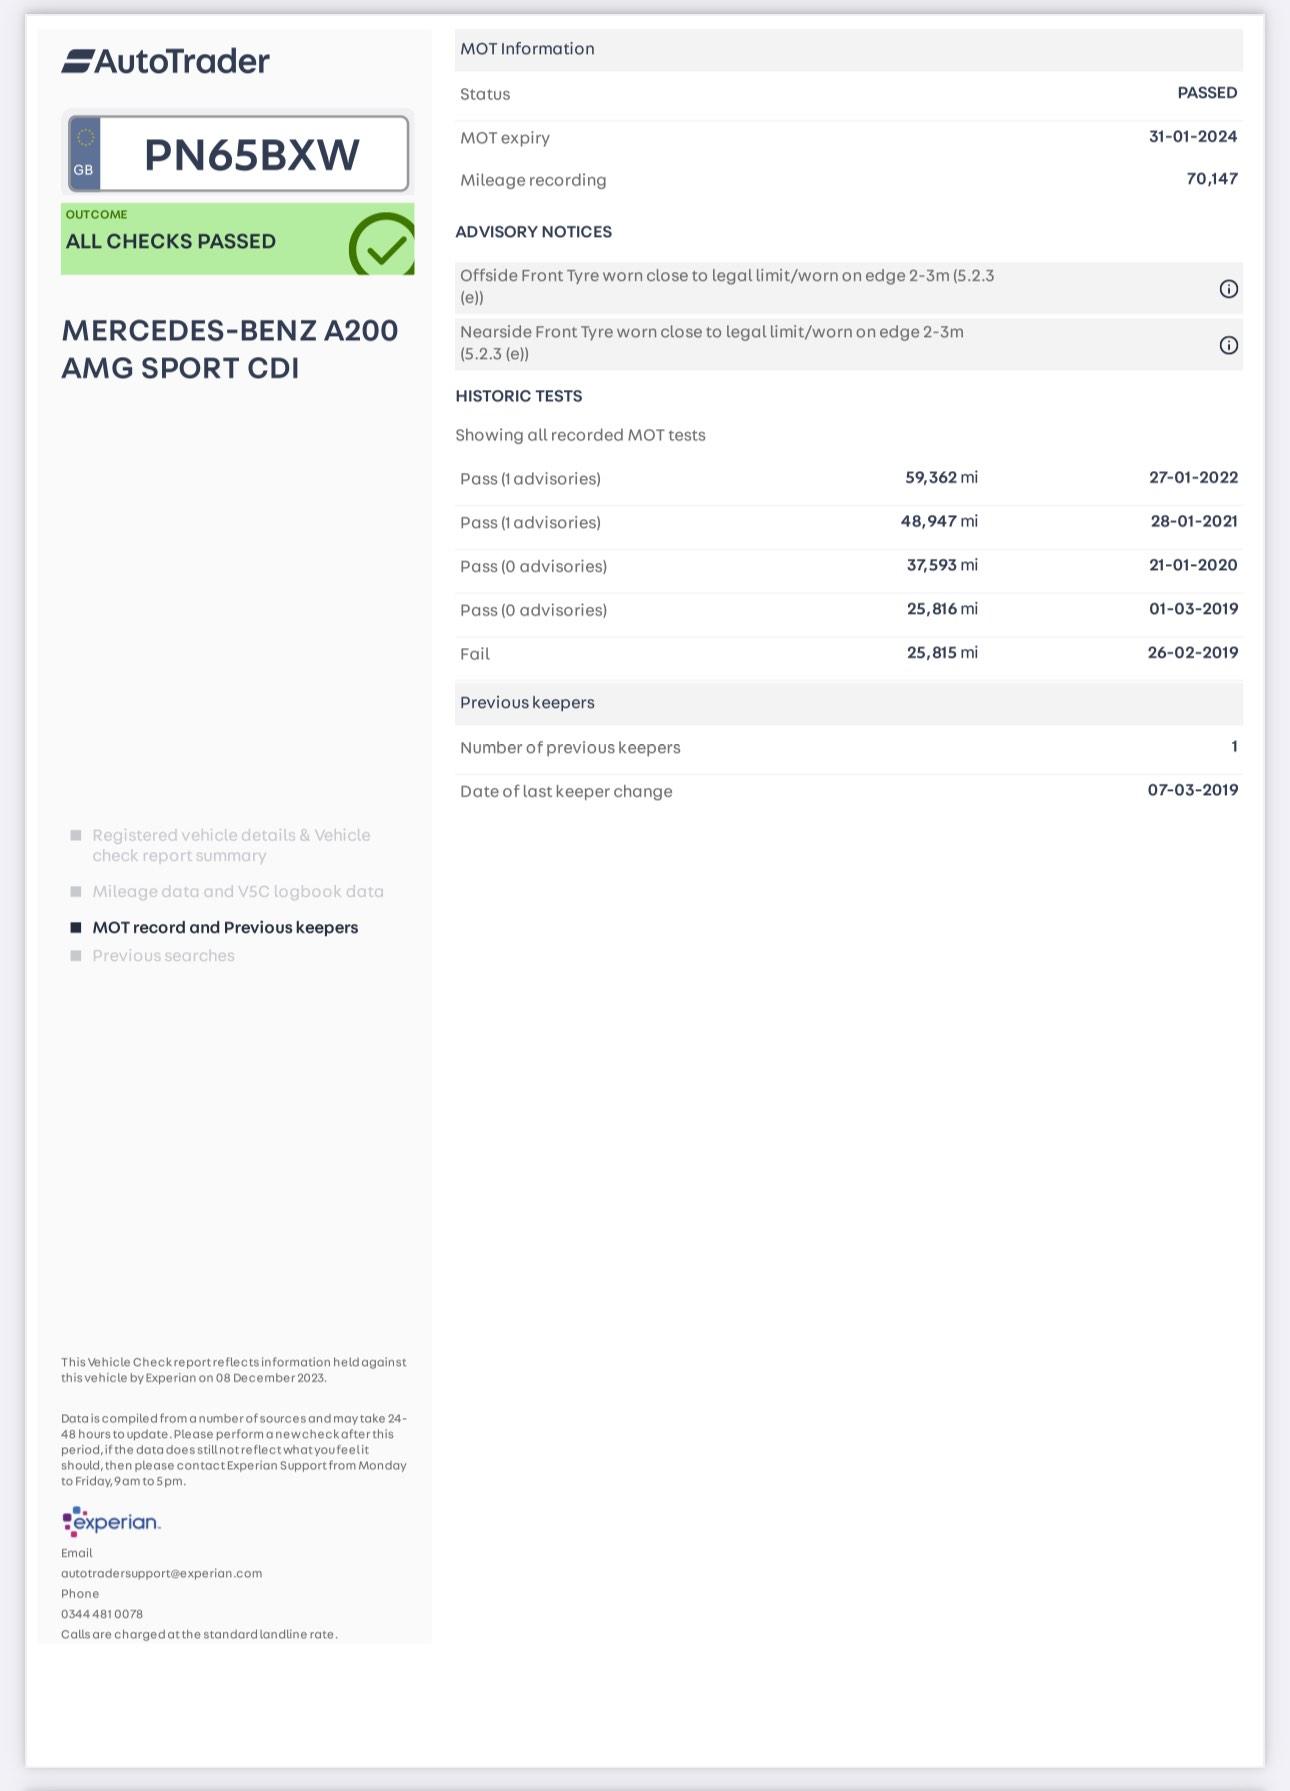Go to Mileage data and V5C logbook data section
This screenshot has width=1290, height=1791.
[238, 891]
